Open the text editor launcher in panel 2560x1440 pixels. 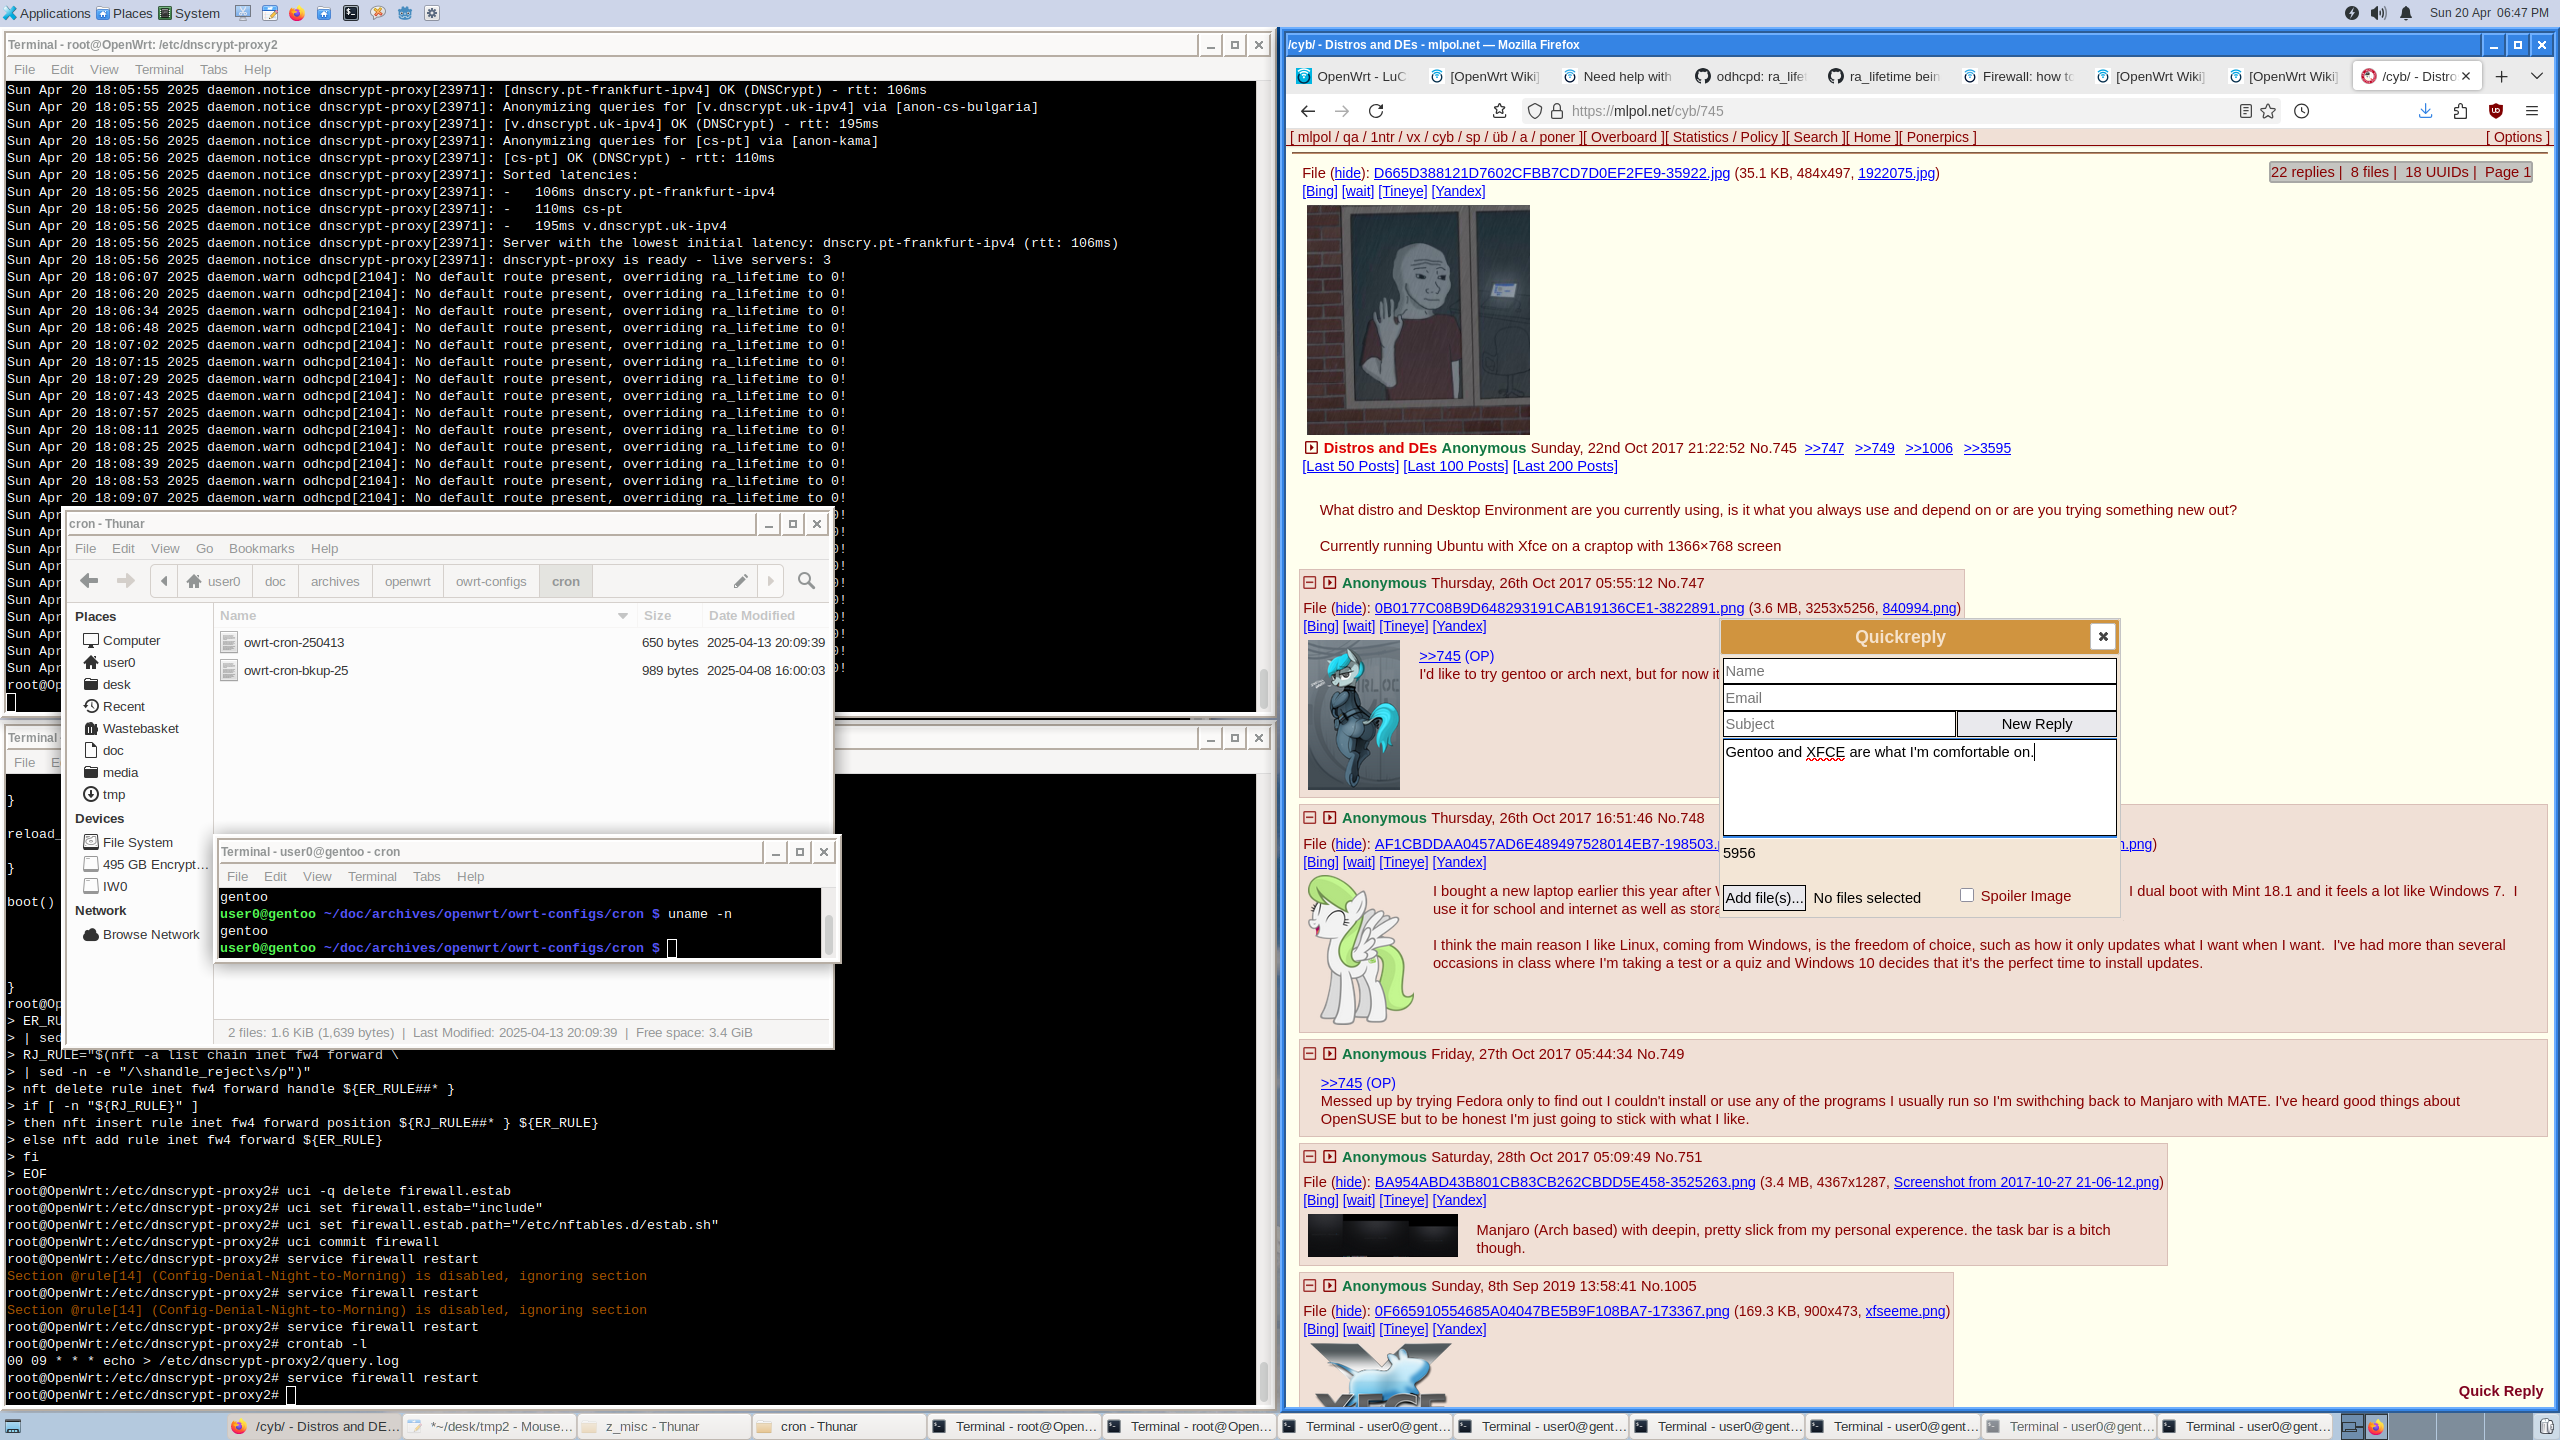pyautogui.click(x=270, y=13)
